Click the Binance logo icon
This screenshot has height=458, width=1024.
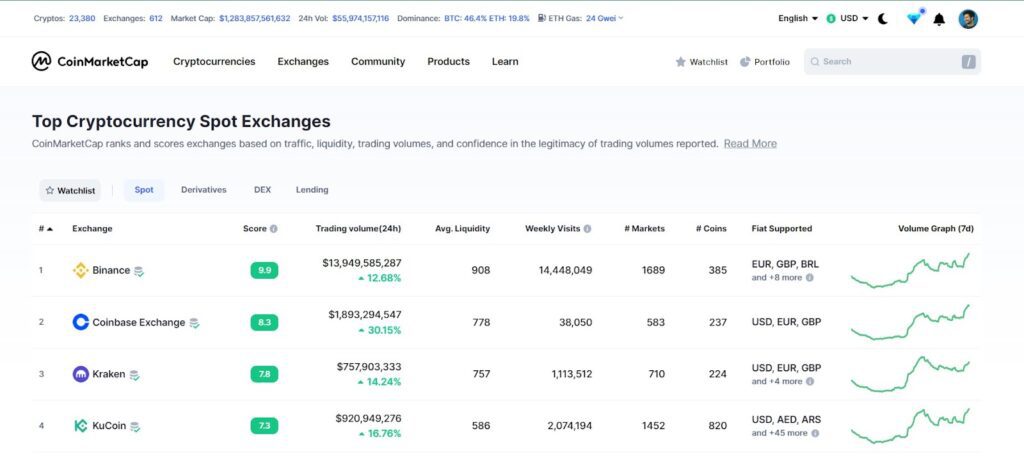click(x=80, y=270)
